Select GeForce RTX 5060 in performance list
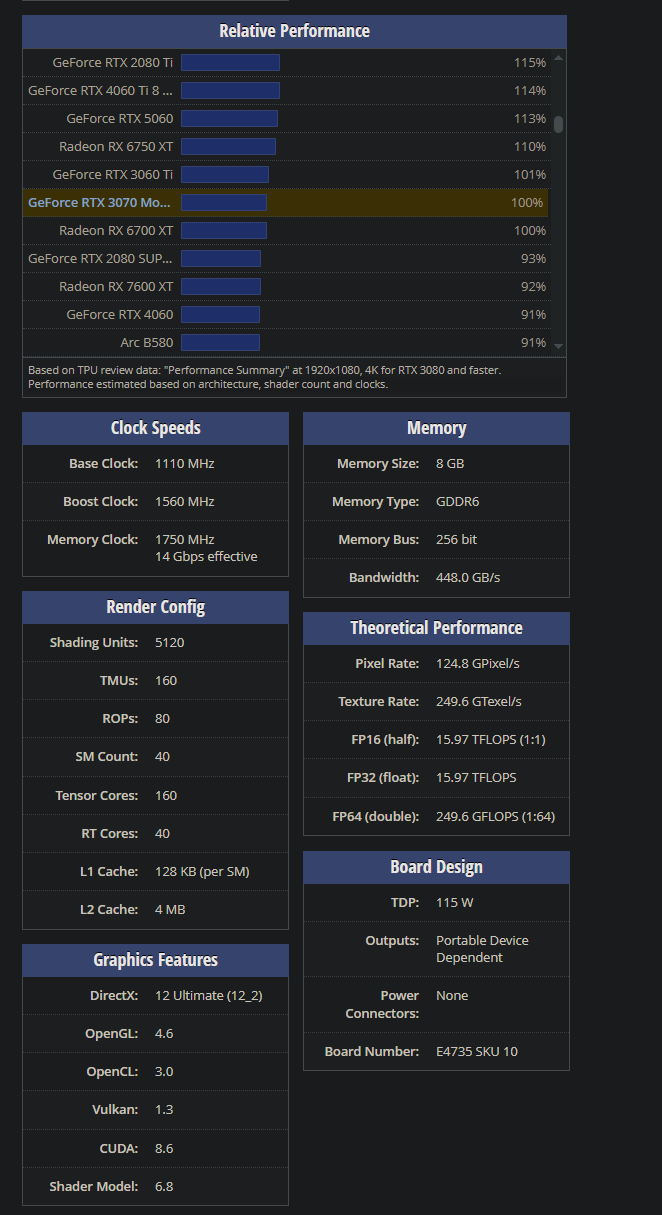 [120, 118]
